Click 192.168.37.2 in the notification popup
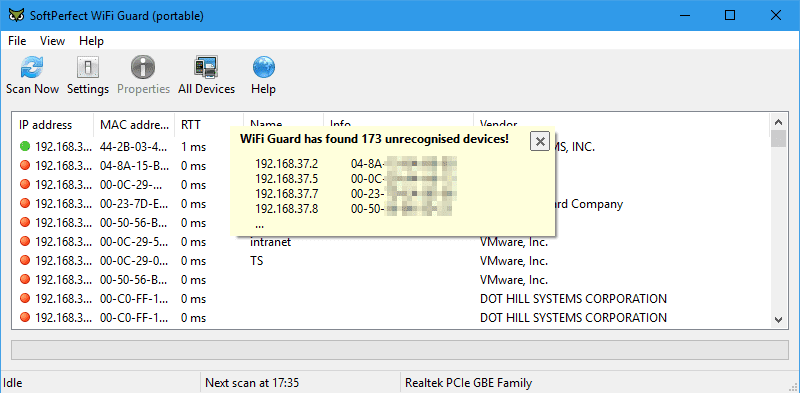800x393 pixels. click(x=287, y=164)
